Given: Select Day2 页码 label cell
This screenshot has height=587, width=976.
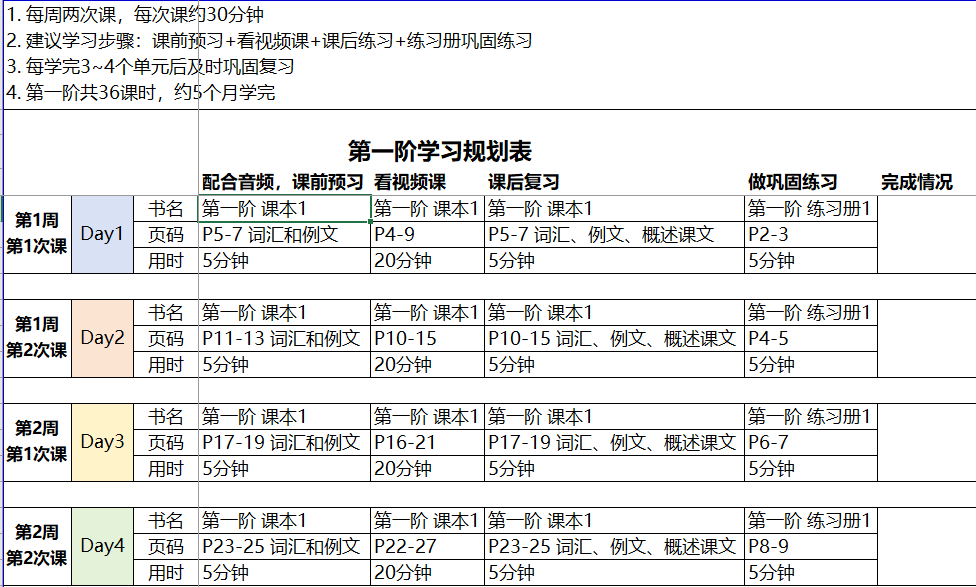Looking at the screenshot, I should pyautogui.click(x=166, y=339).
